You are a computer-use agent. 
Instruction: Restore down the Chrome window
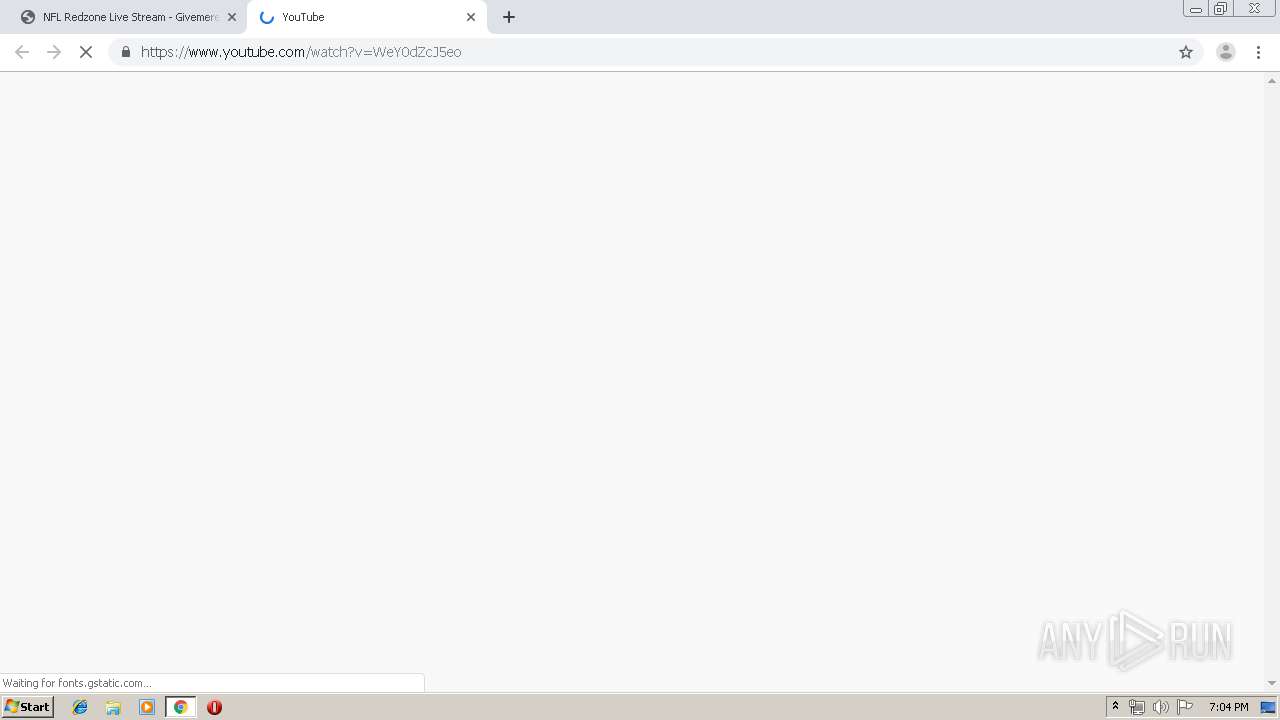[1220, 9]
